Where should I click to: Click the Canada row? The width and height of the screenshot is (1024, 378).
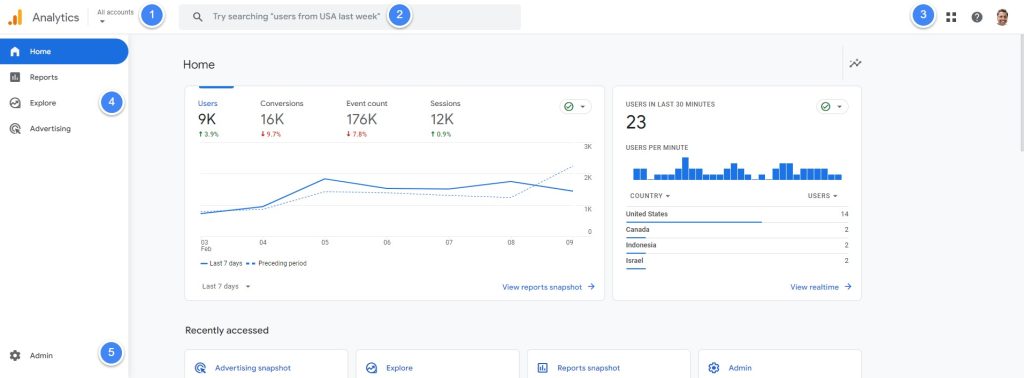(x=737, y=230)
